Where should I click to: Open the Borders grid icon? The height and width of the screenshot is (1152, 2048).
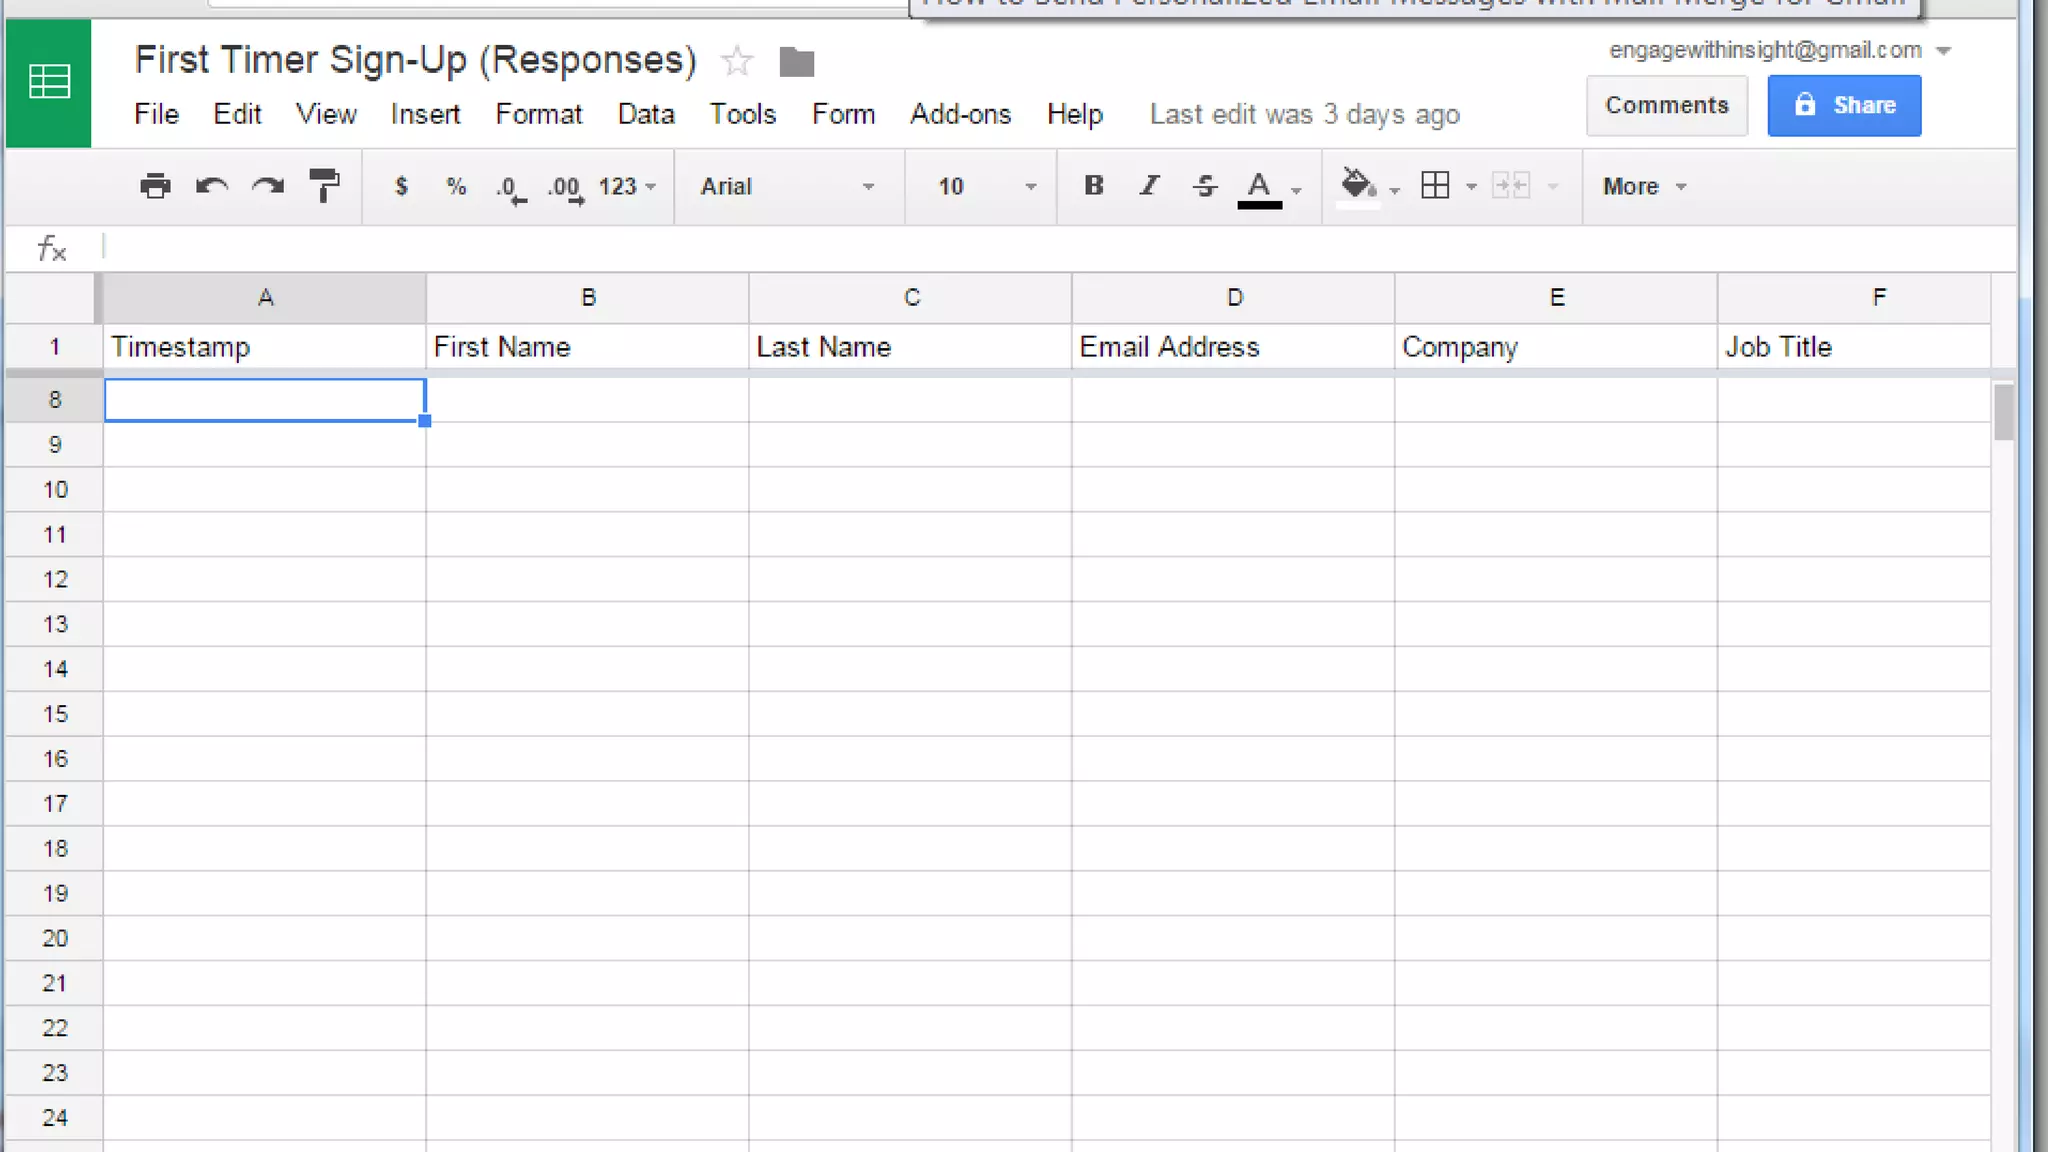(x=1435, y=186)
